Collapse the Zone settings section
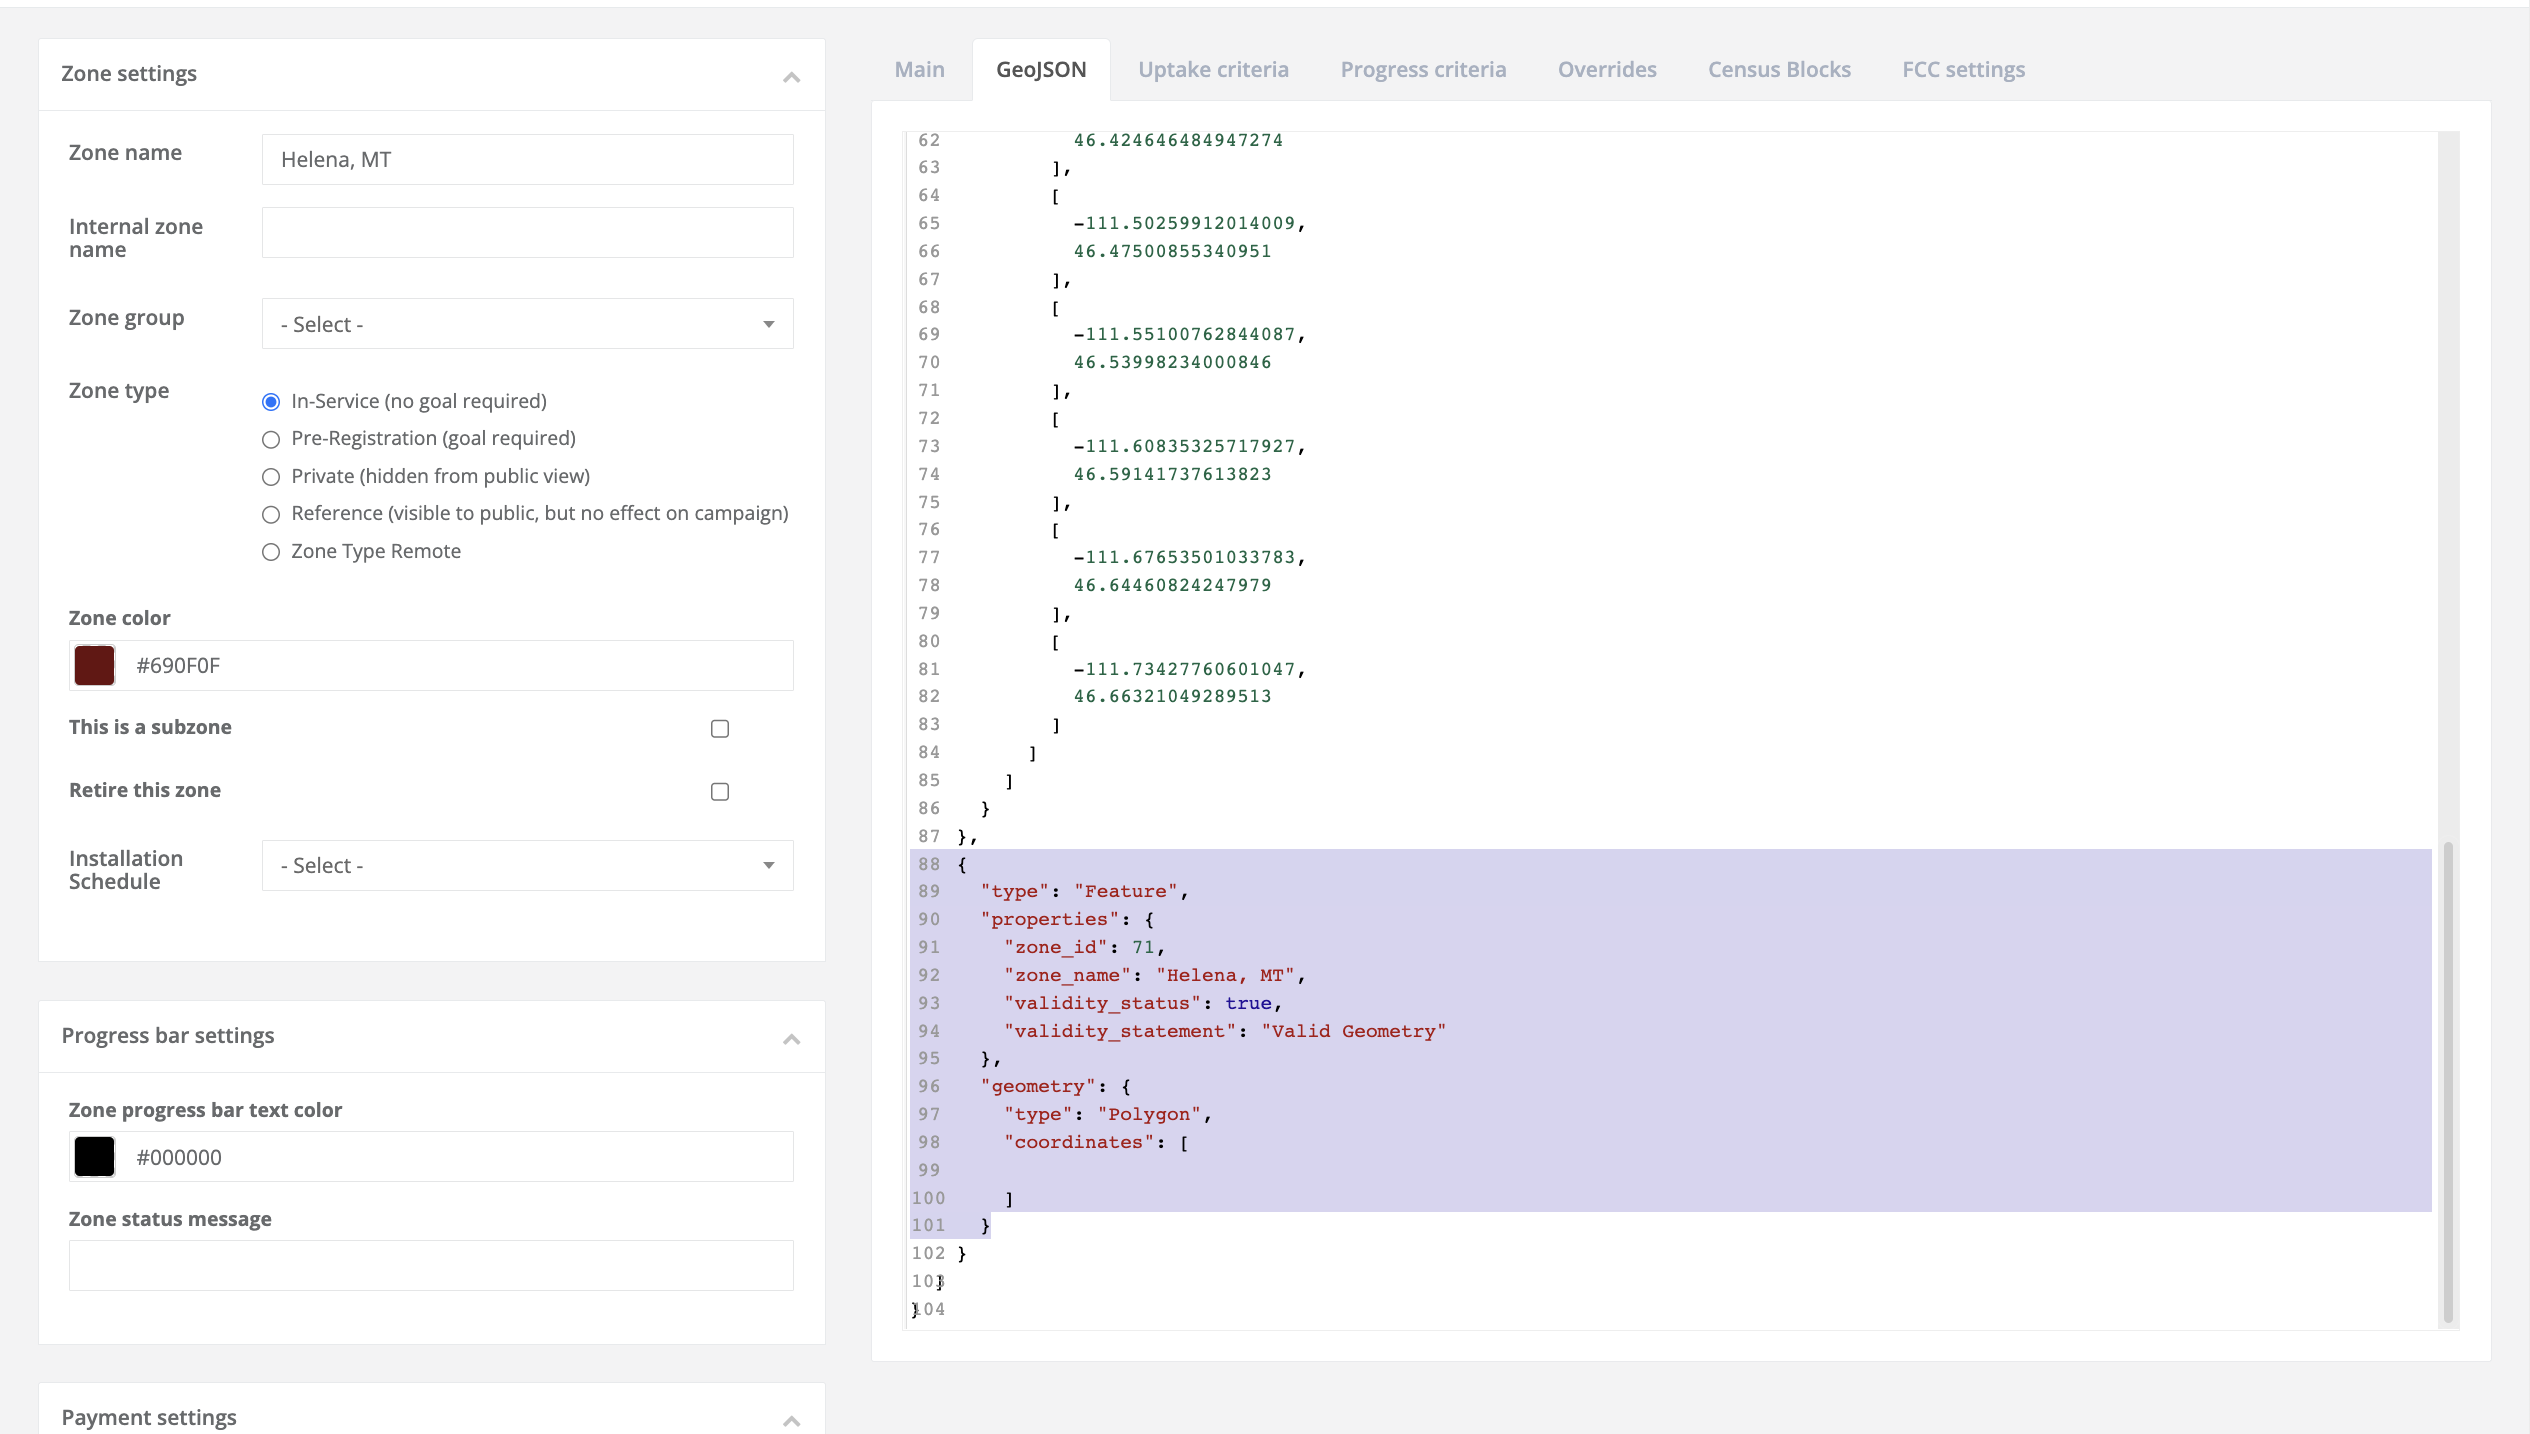The height and width of the screenshot is (1434, 2530). tap(791, 75)
